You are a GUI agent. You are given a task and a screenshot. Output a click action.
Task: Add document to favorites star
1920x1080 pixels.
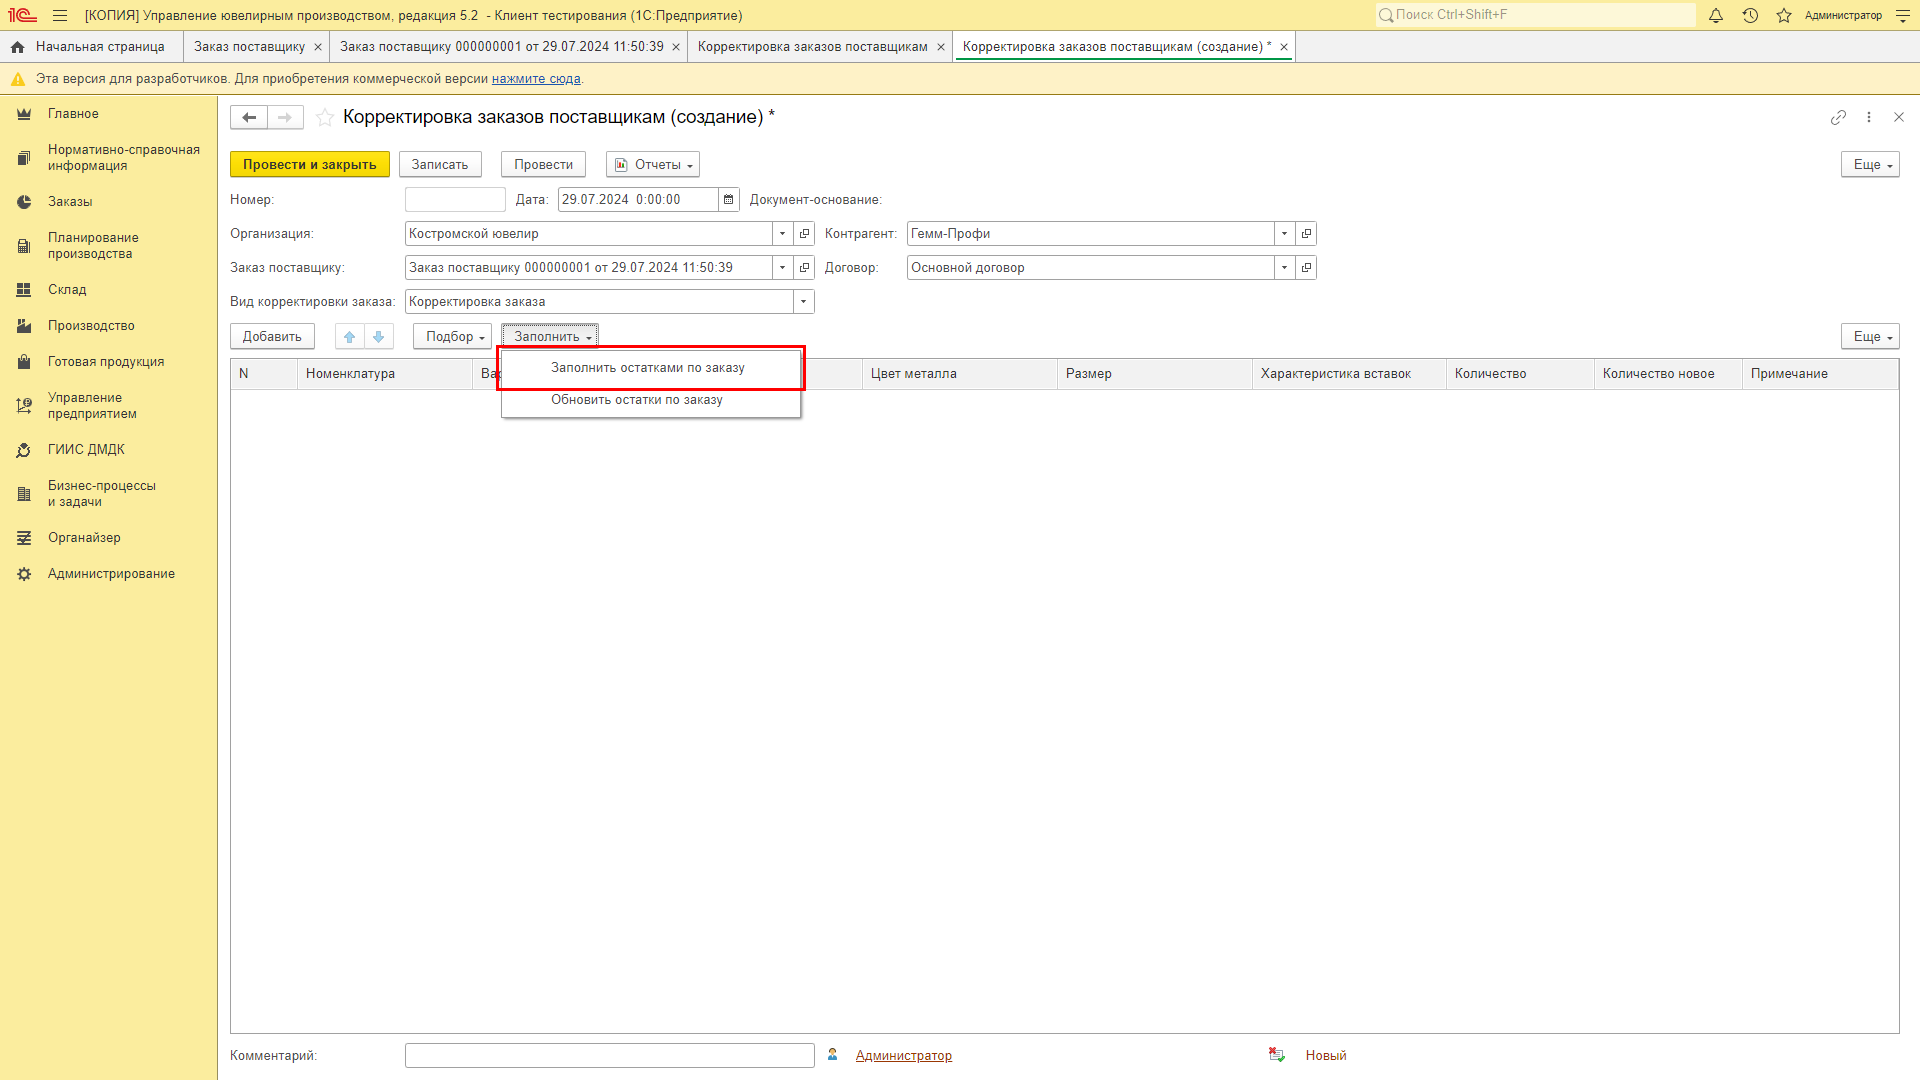(x=325, y=117)
